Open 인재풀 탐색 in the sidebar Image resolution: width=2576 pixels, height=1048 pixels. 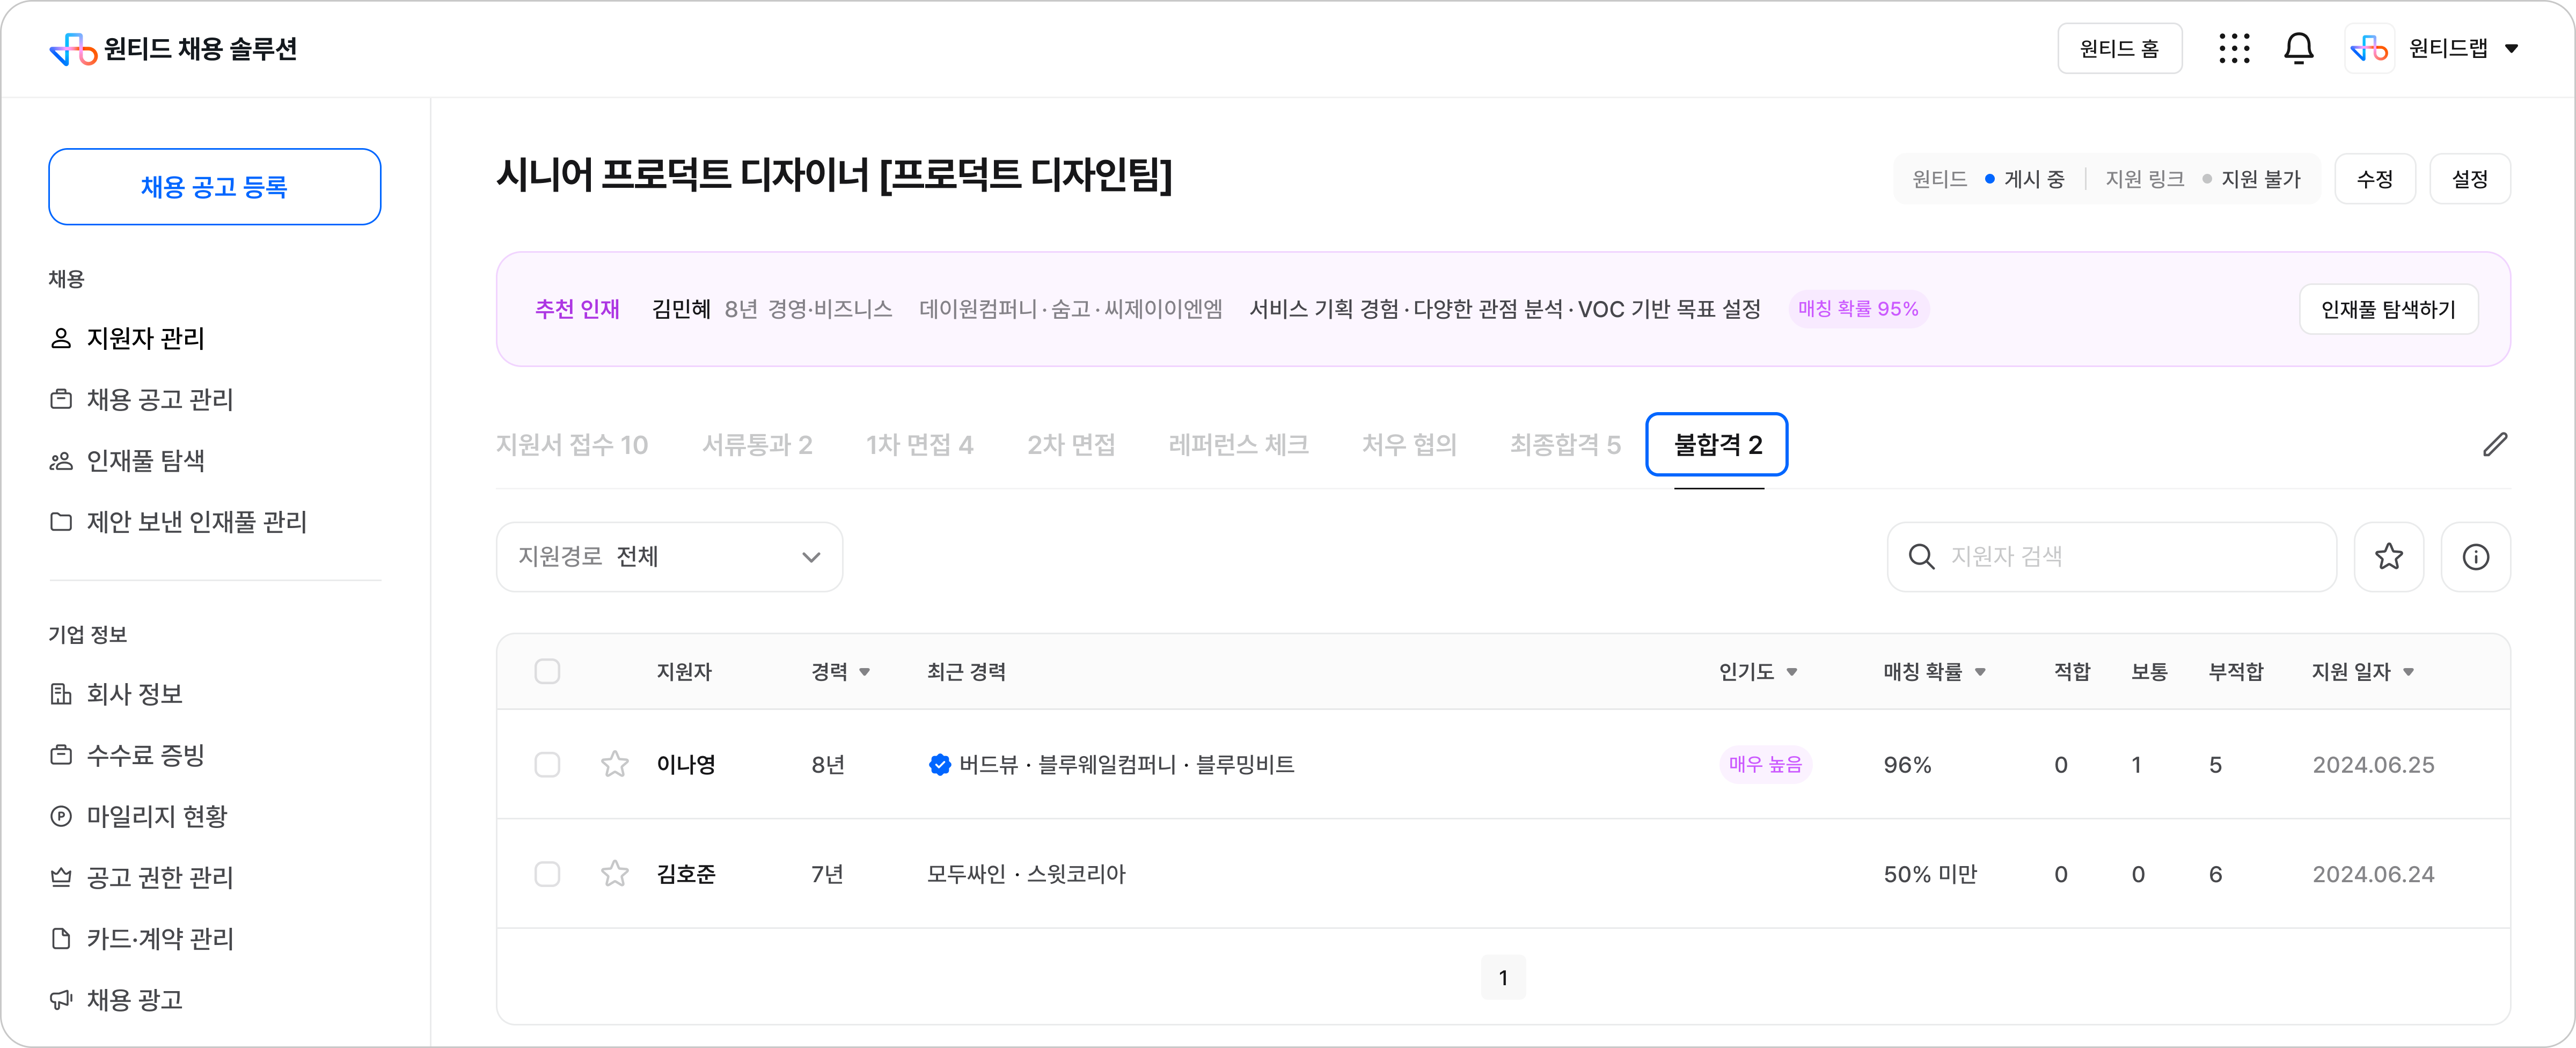tap(146, 461)
